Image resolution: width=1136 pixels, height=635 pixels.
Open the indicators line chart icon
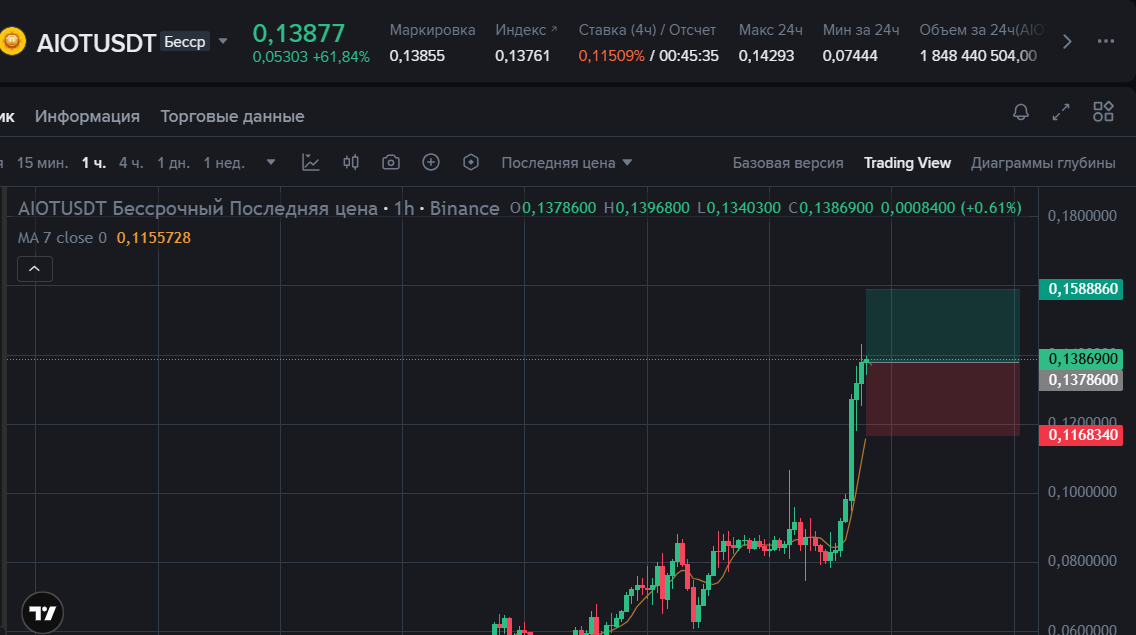click(311, 162)
